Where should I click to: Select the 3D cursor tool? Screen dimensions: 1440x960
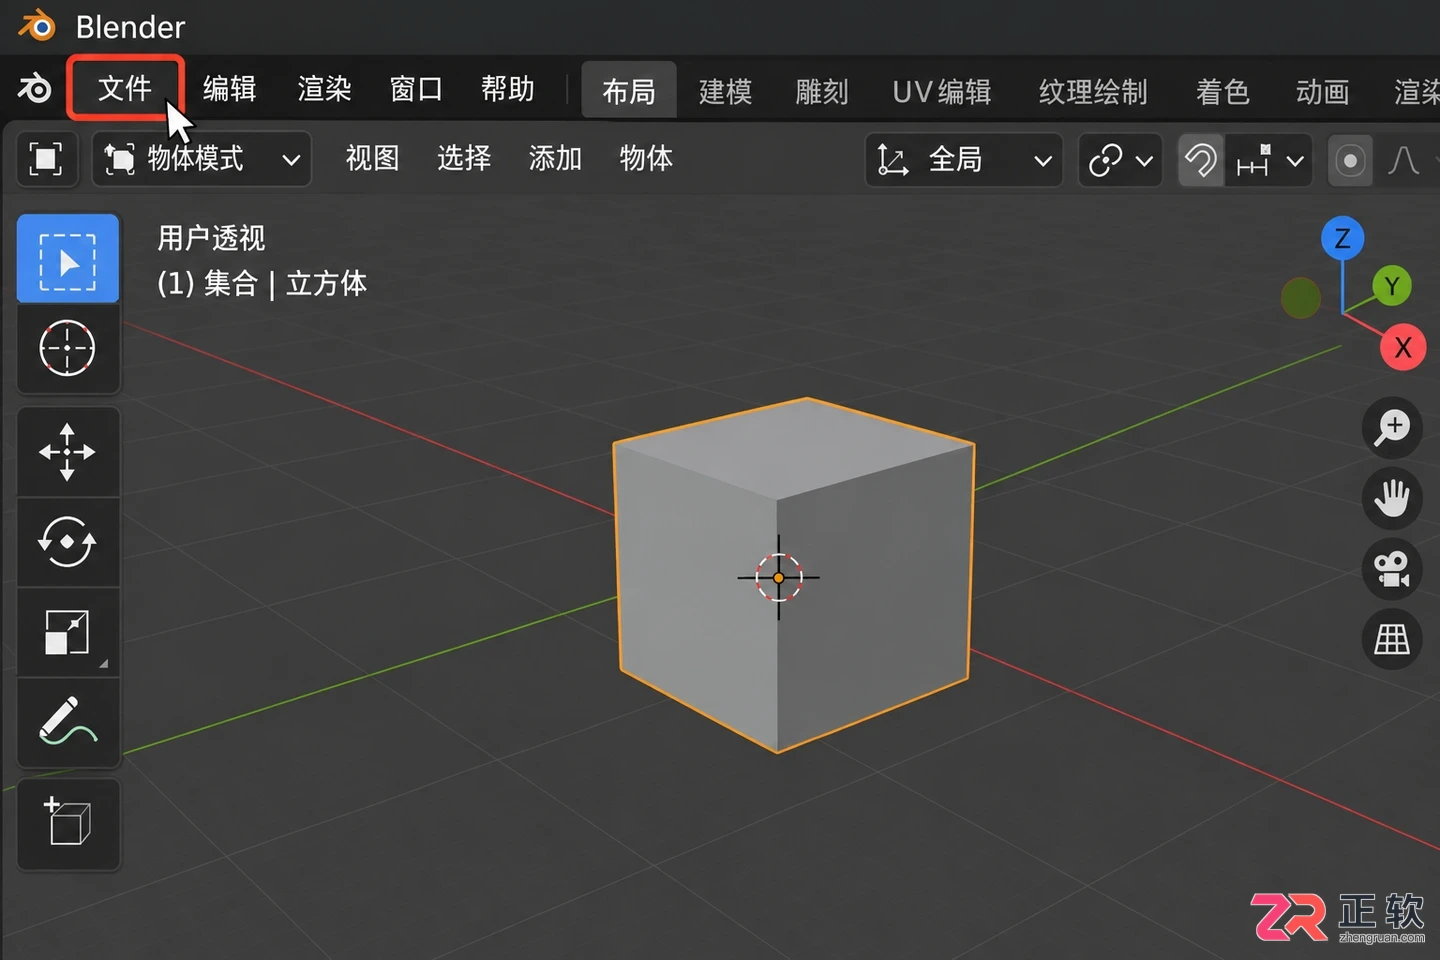coord(68,349)
